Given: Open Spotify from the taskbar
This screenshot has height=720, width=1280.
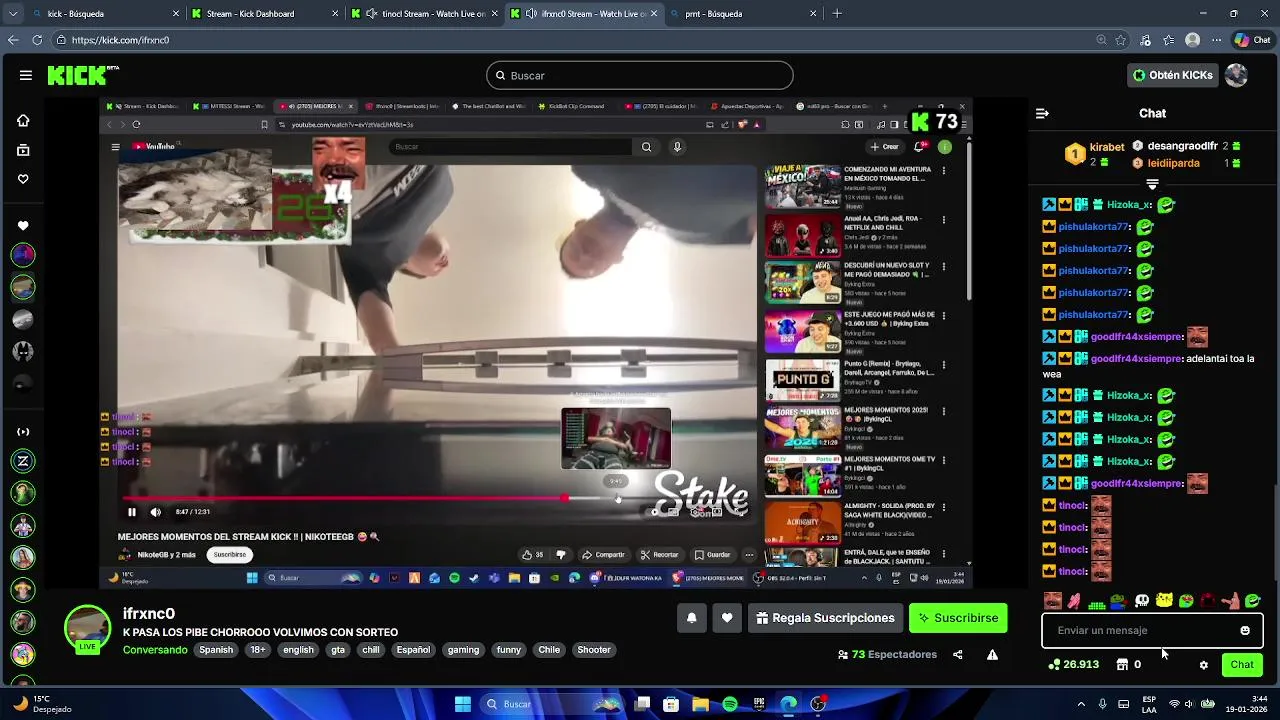Looking at the screenshot, I should 730,704.
